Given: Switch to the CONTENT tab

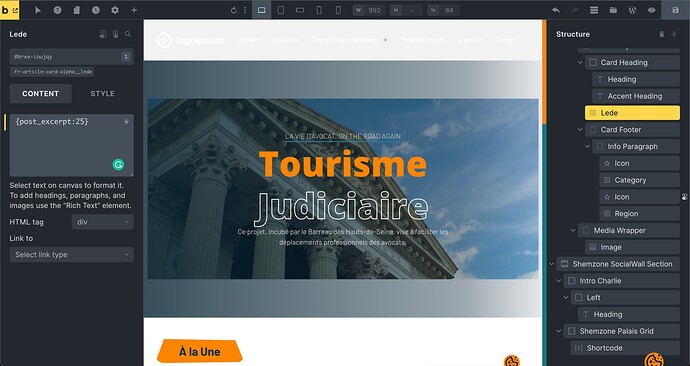Looking at the screenshot, I should (x=40, y=94).
